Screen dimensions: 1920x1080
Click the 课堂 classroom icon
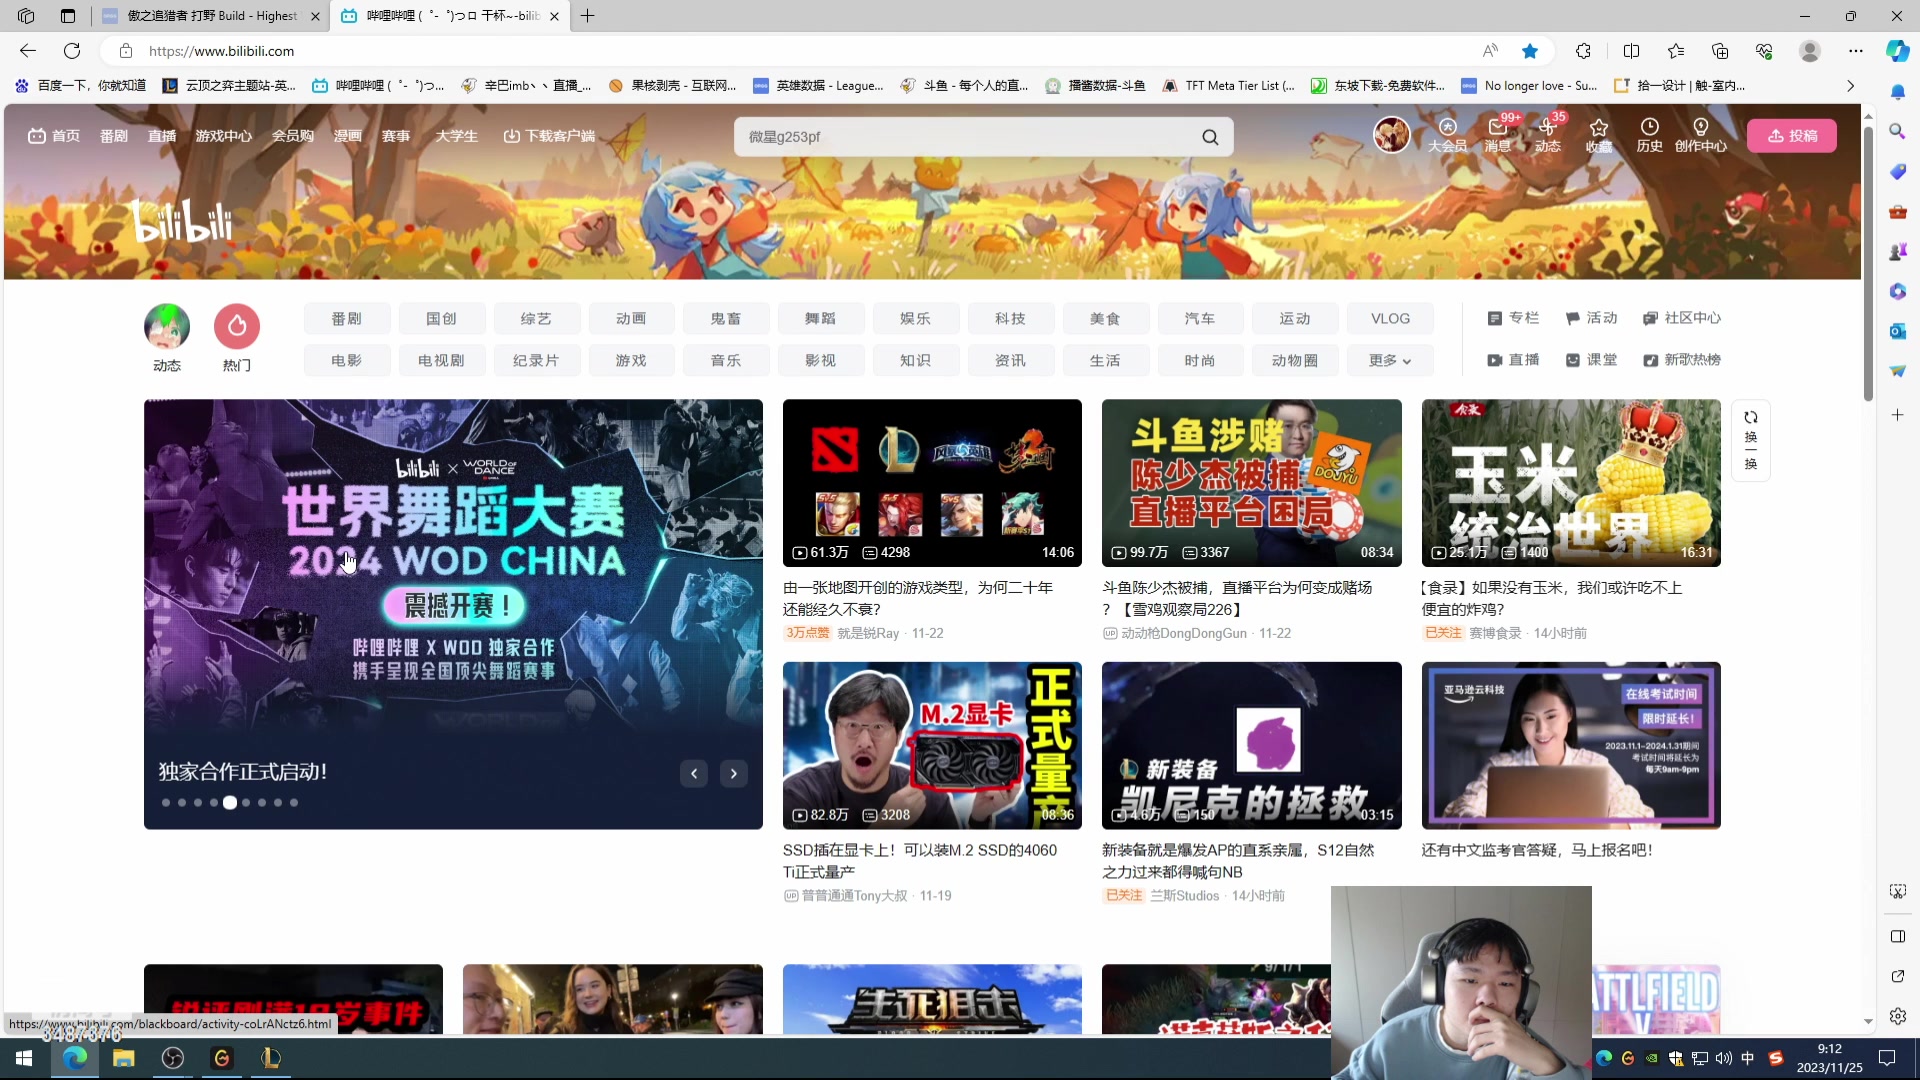point(1592,360)
